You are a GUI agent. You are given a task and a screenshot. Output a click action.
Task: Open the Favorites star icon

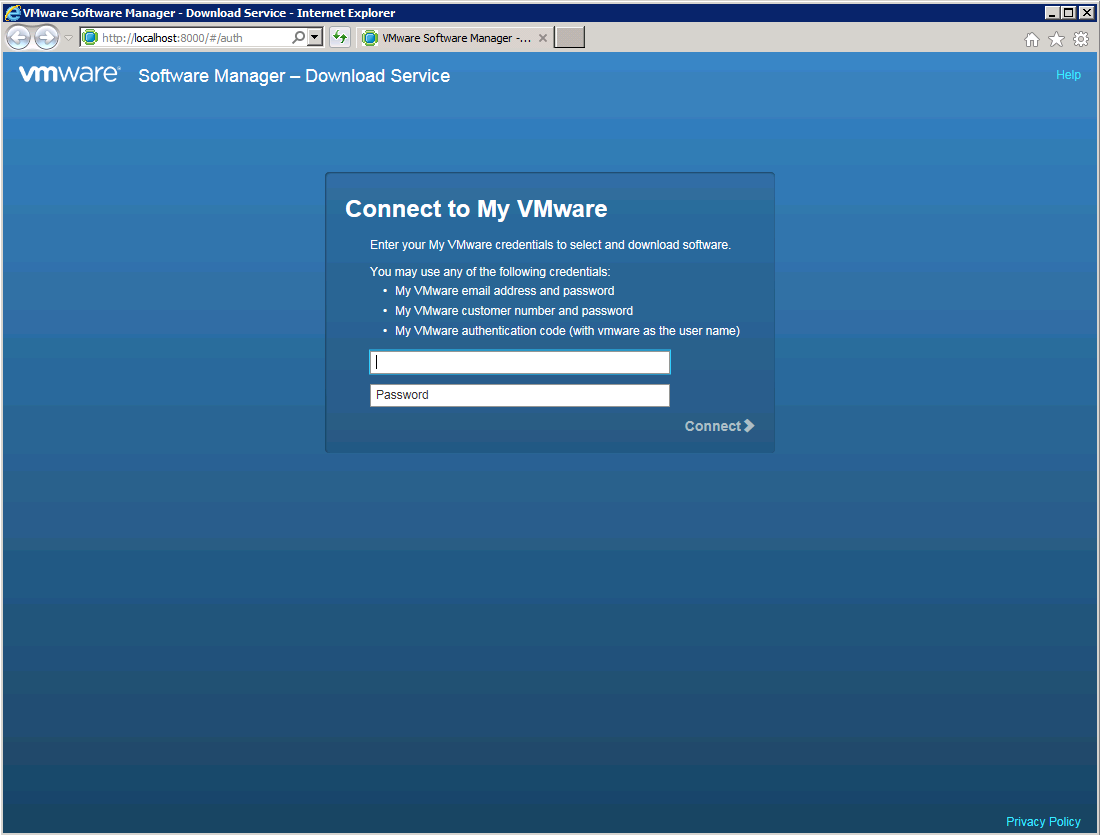1056,39
